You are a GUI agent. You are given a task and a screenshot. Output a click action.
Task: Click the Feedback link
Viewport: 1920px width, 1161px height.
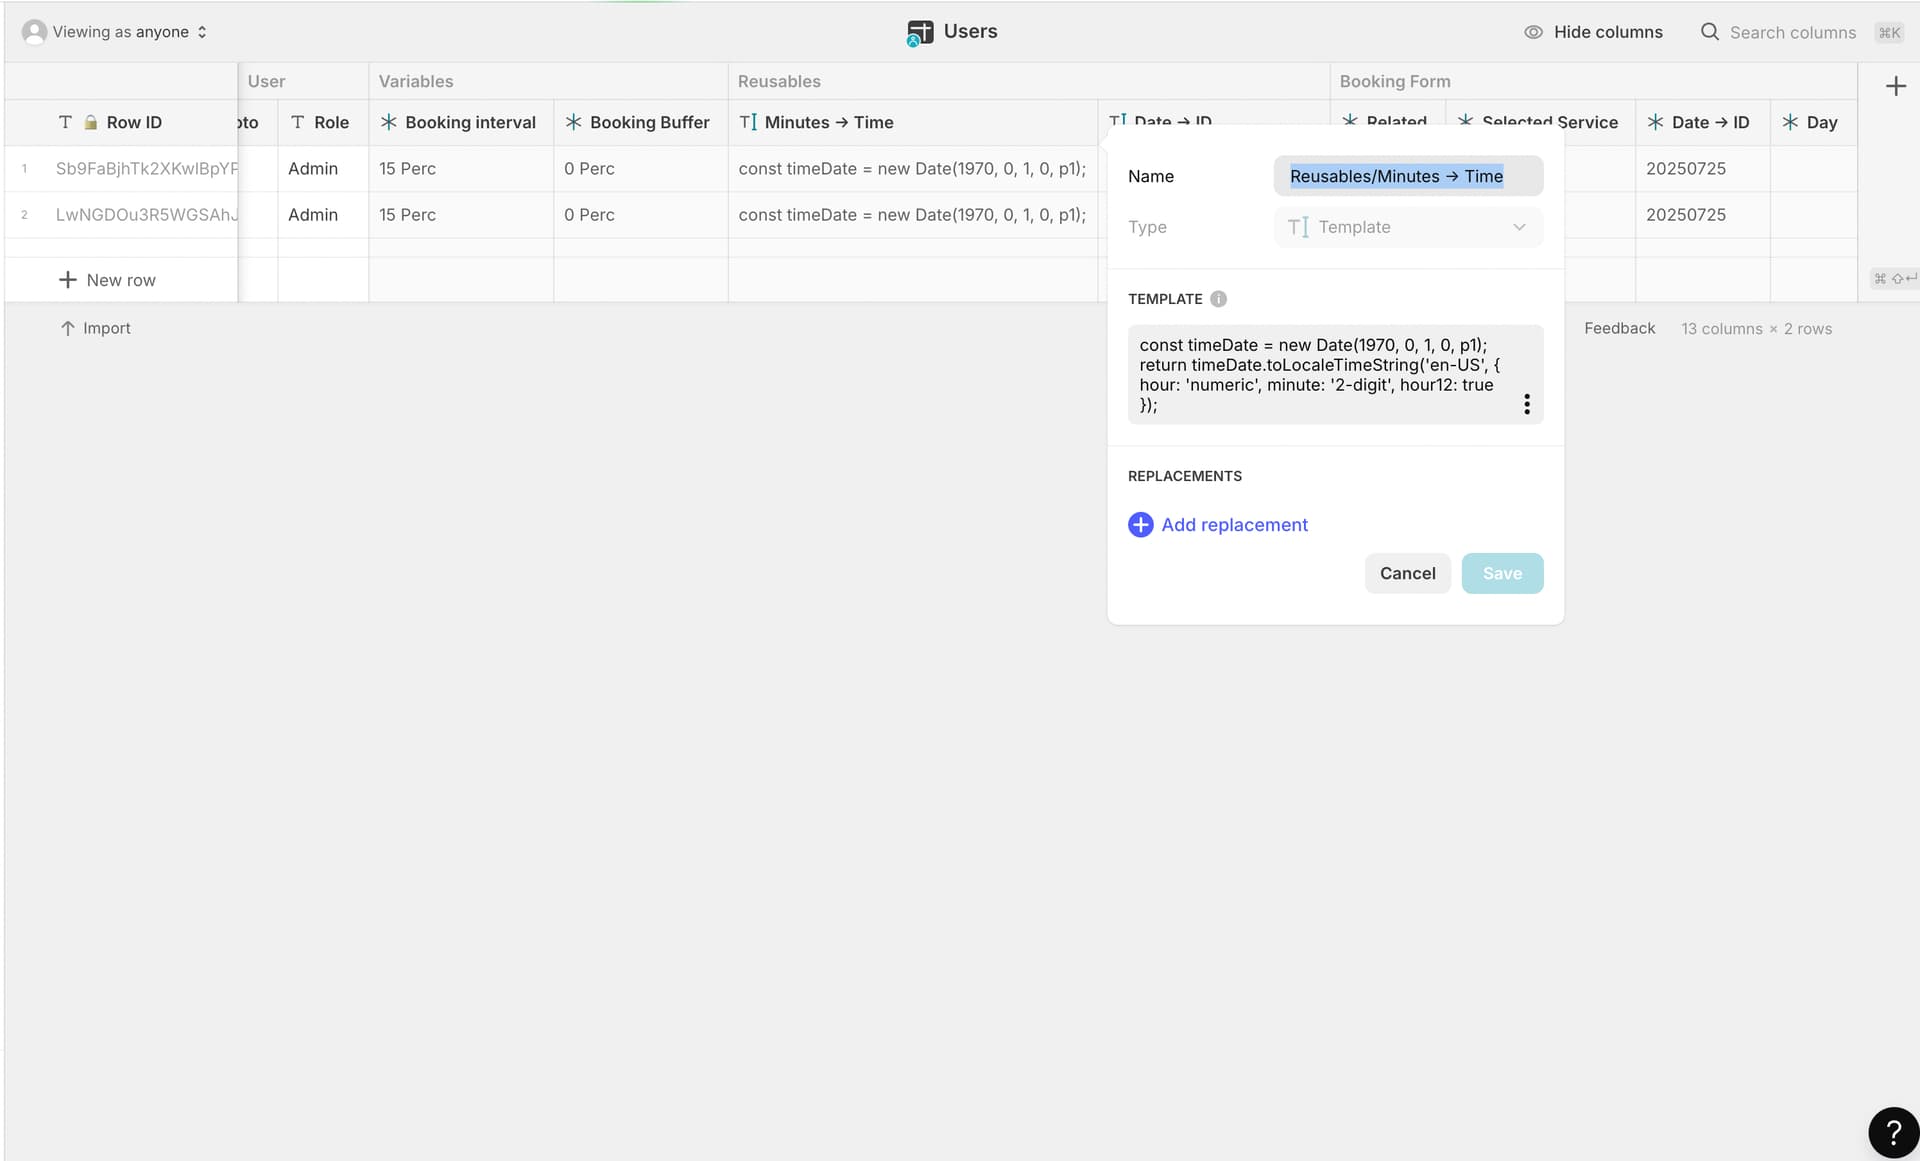pyautogui.click(x=1619, y=328)
